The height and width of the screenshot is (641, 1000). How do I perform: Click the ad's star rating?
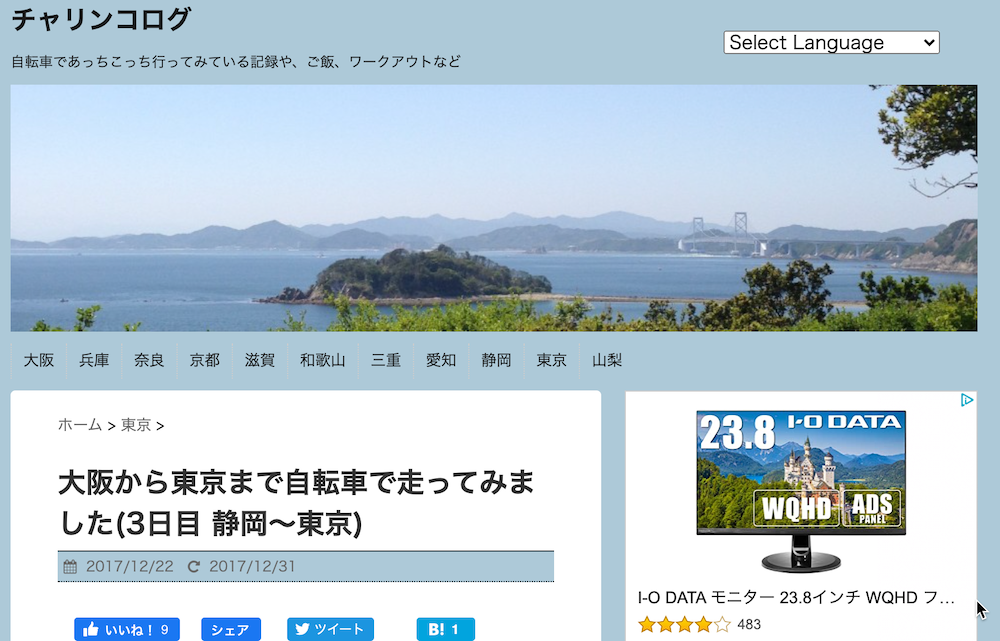684,624
